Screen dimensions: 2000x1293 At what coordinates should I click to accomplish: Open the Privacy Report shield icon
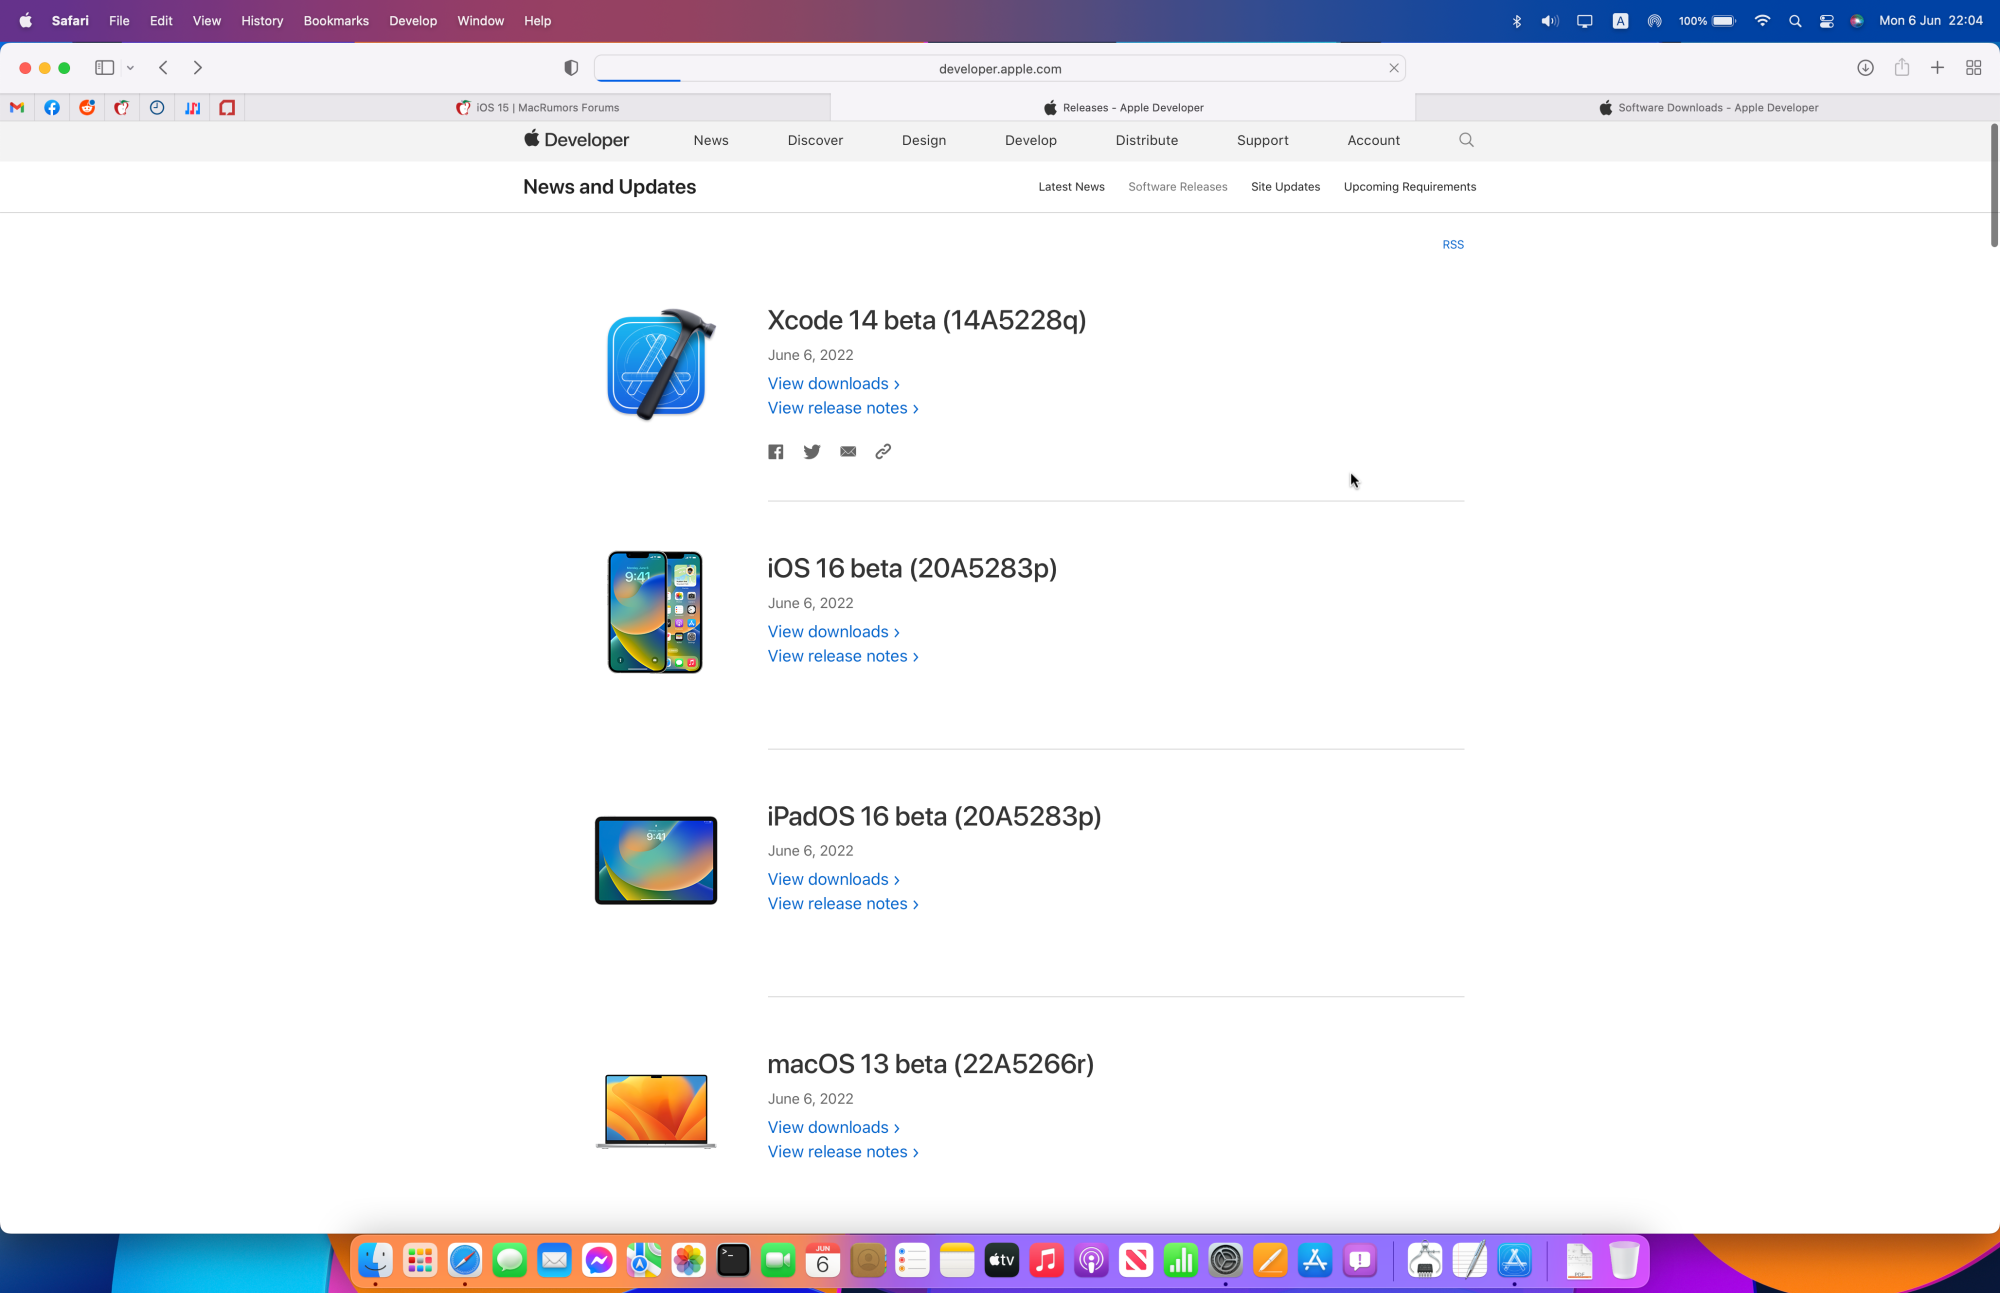coord(571,68)
